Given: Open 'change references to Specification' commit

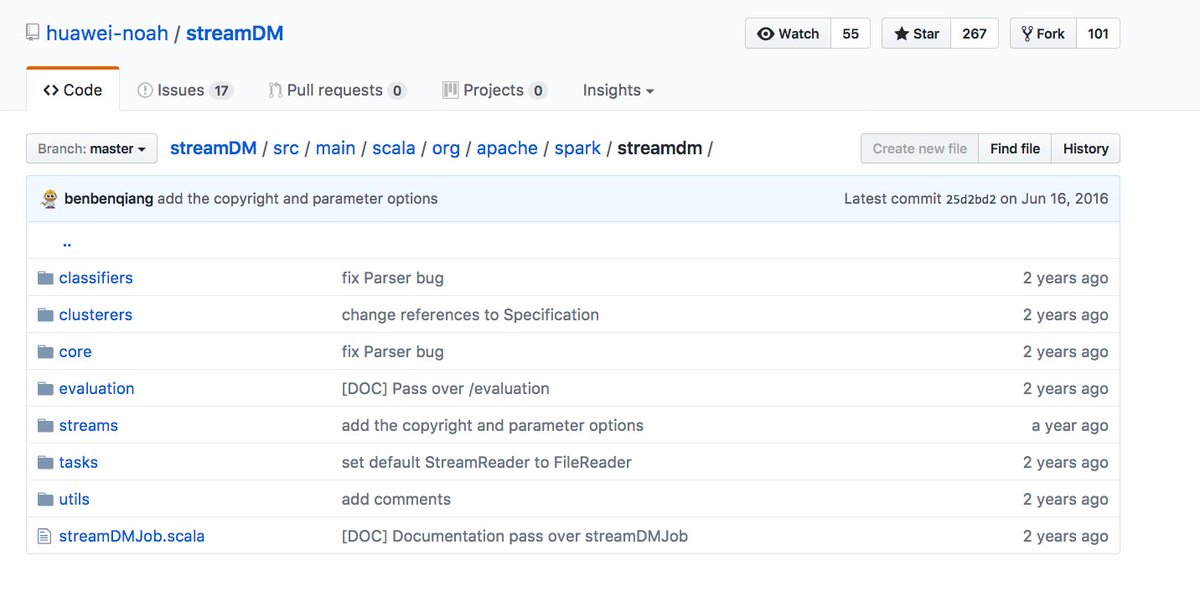Looking at the screenshot, I should pyautogui.click(x=470, y=315).
